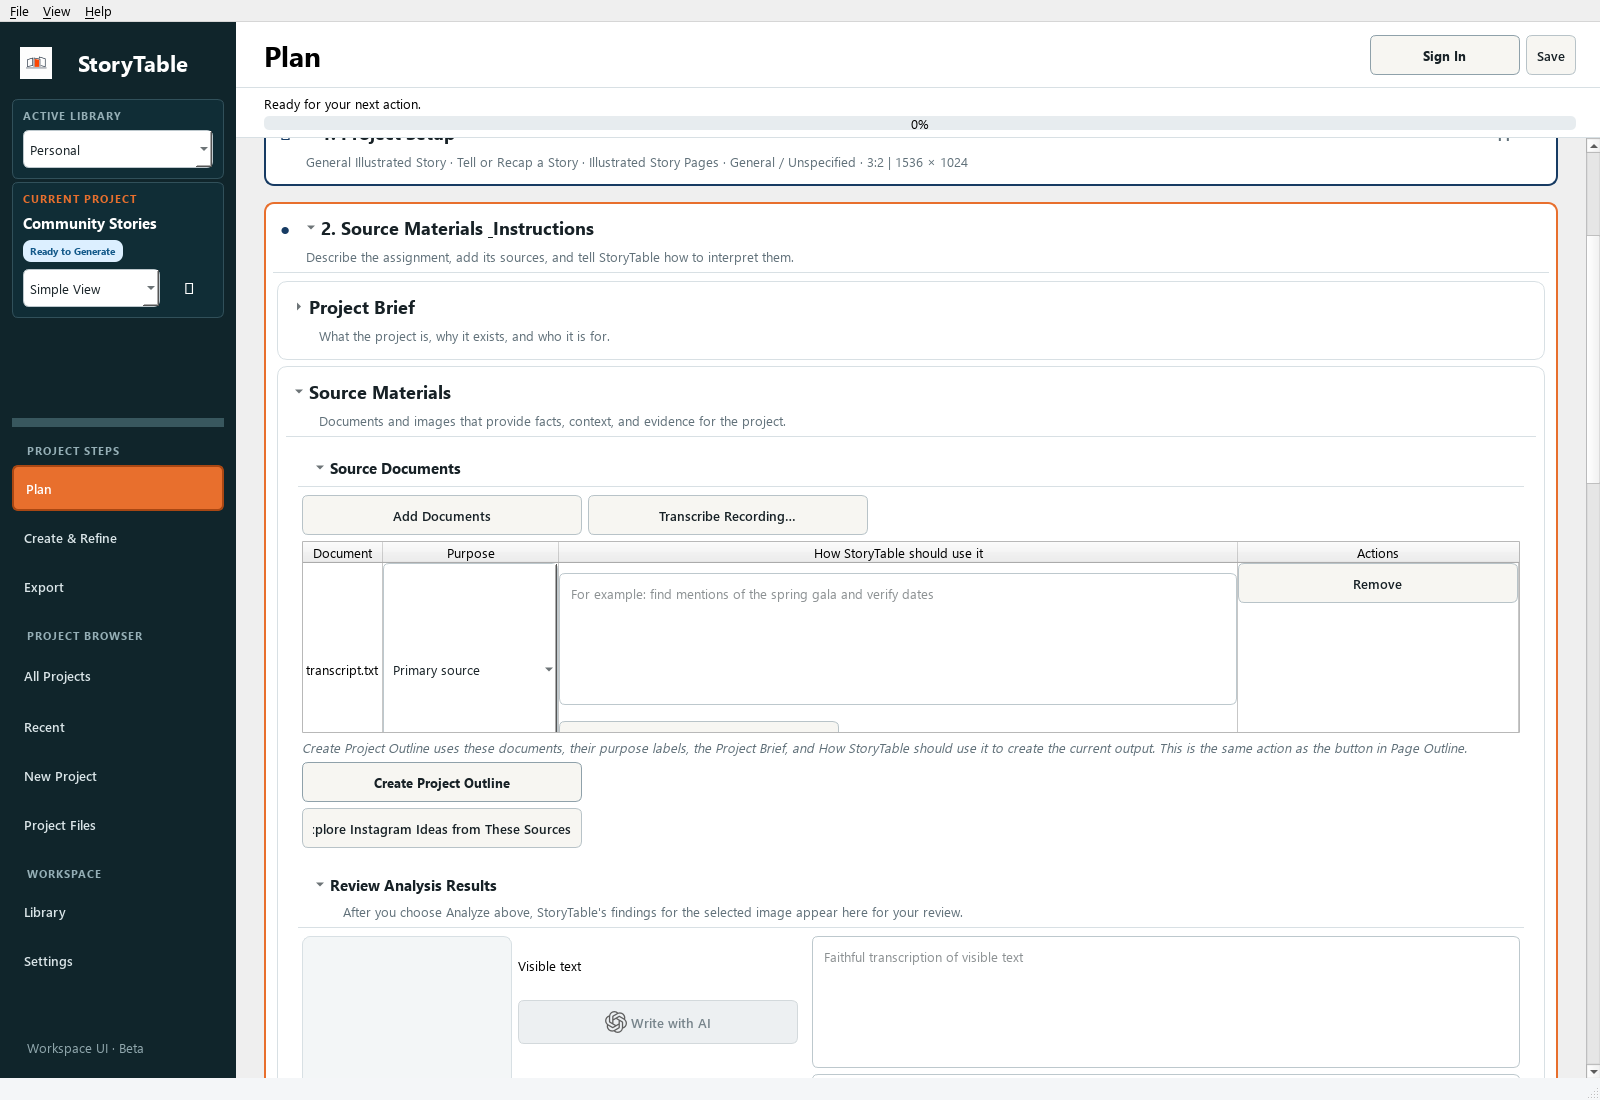Screen dimensions: 1600x1100
Task: Collapse the 2. Source Materials _Instructions section
Action: pyautogui.click(x=310, y=228)
